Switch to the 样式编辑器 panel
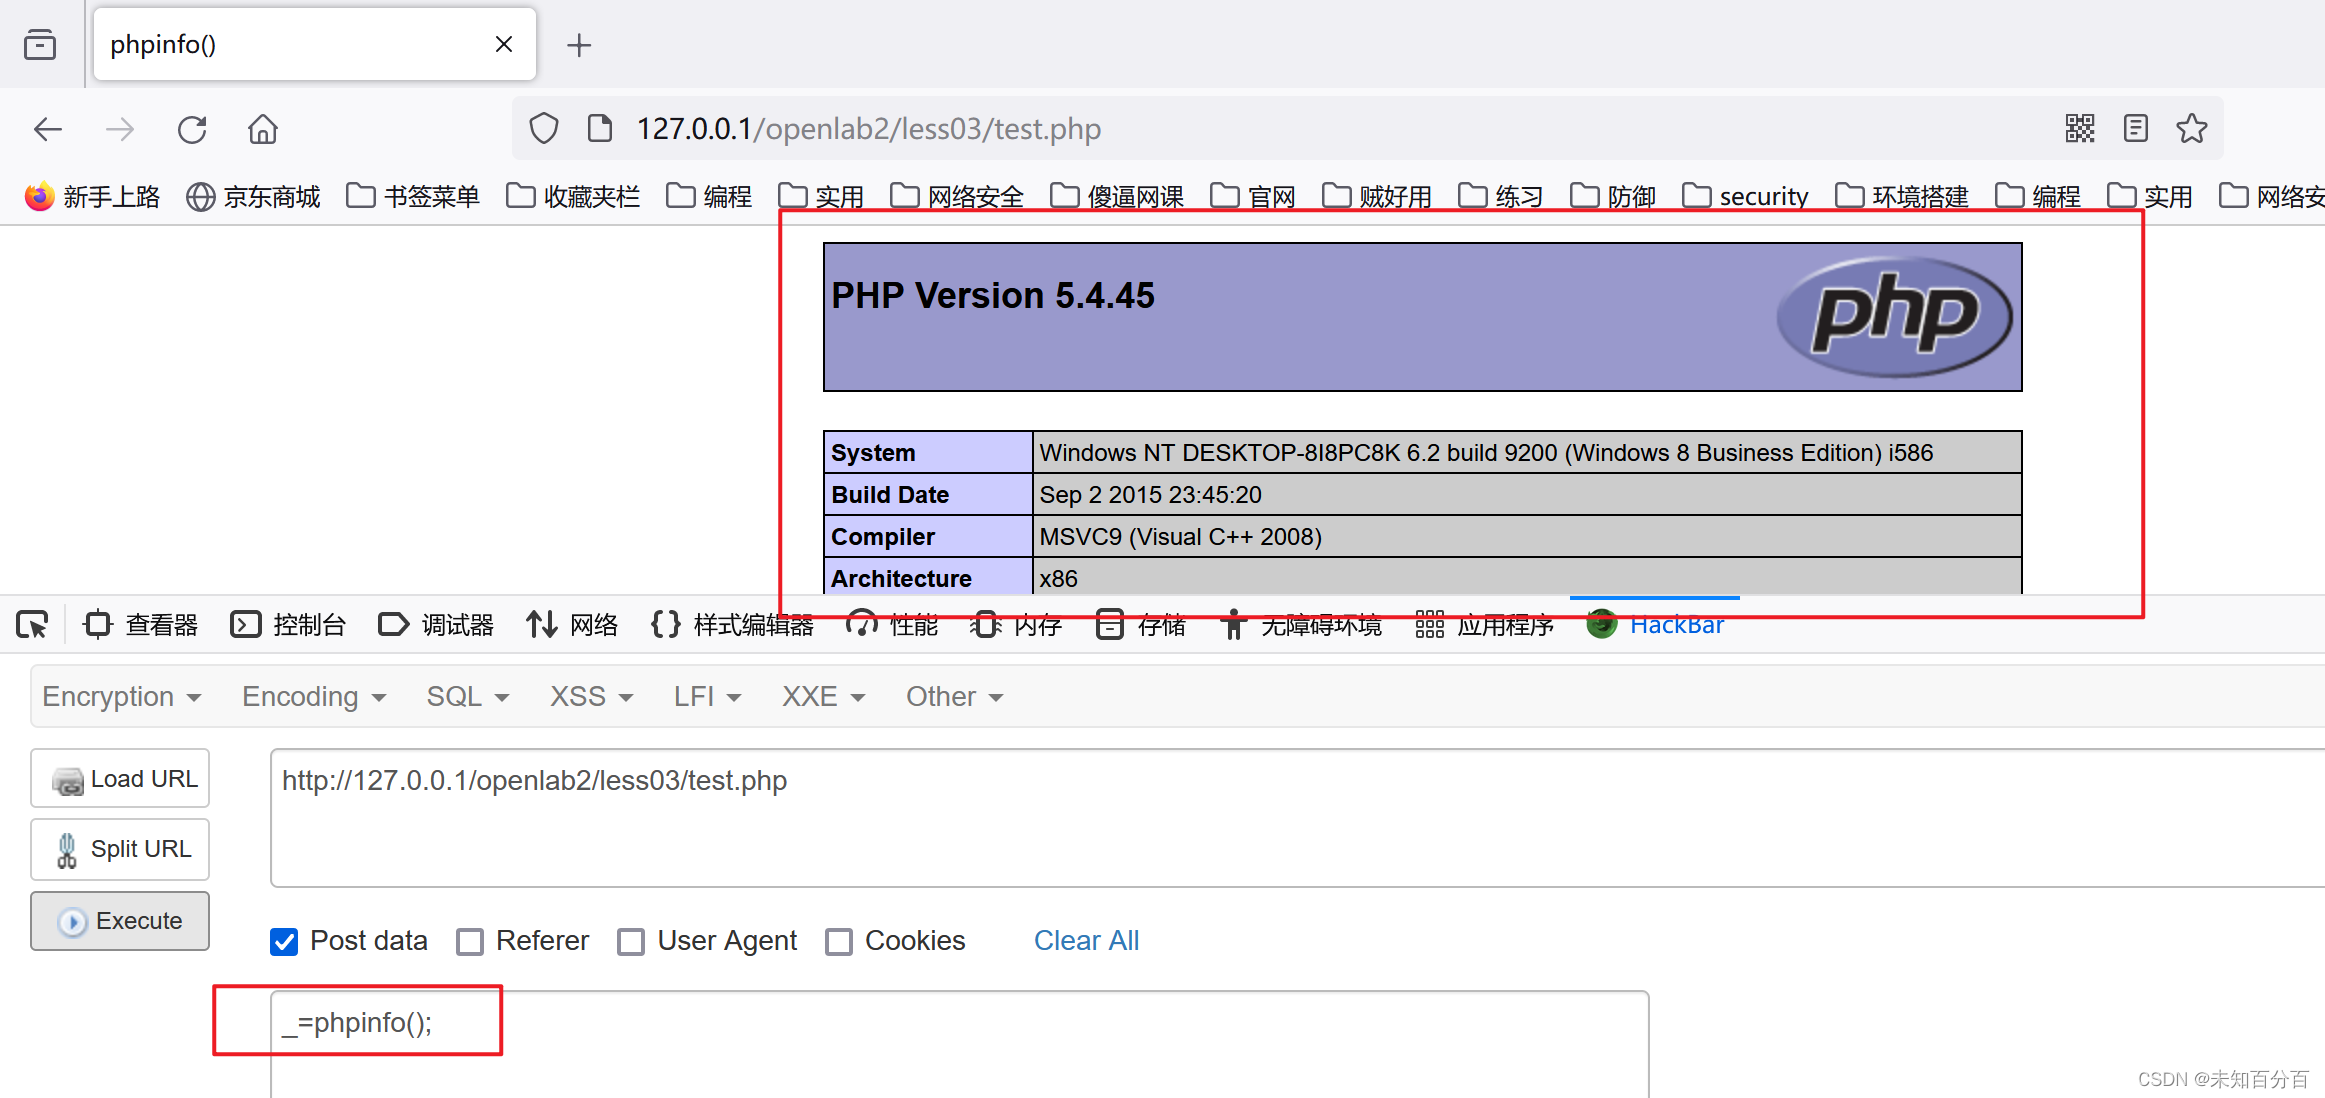Viewport: 2325px width, 1098px height. coord(732,625)
